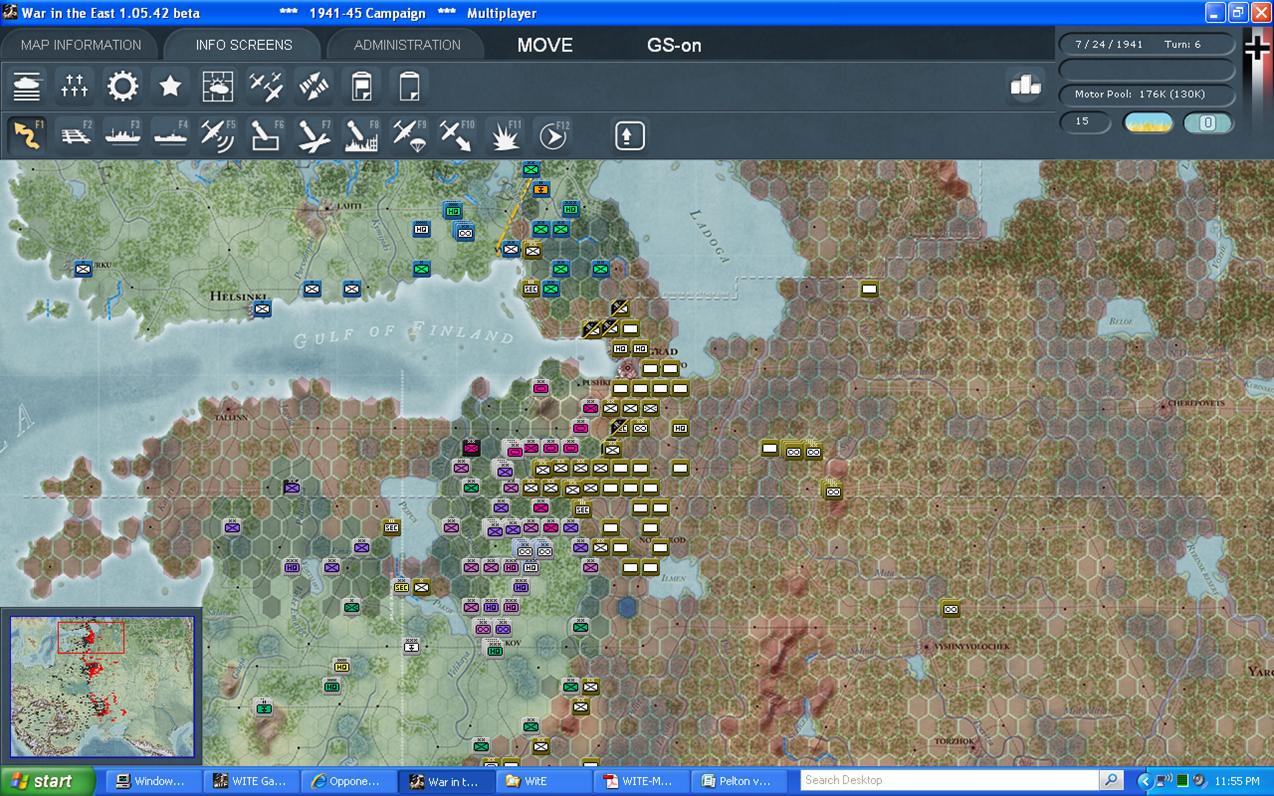Click the 15 value field
The height and width of the screenshot is (796, 1274).
pyautogui.click(x=1085, y=122)
